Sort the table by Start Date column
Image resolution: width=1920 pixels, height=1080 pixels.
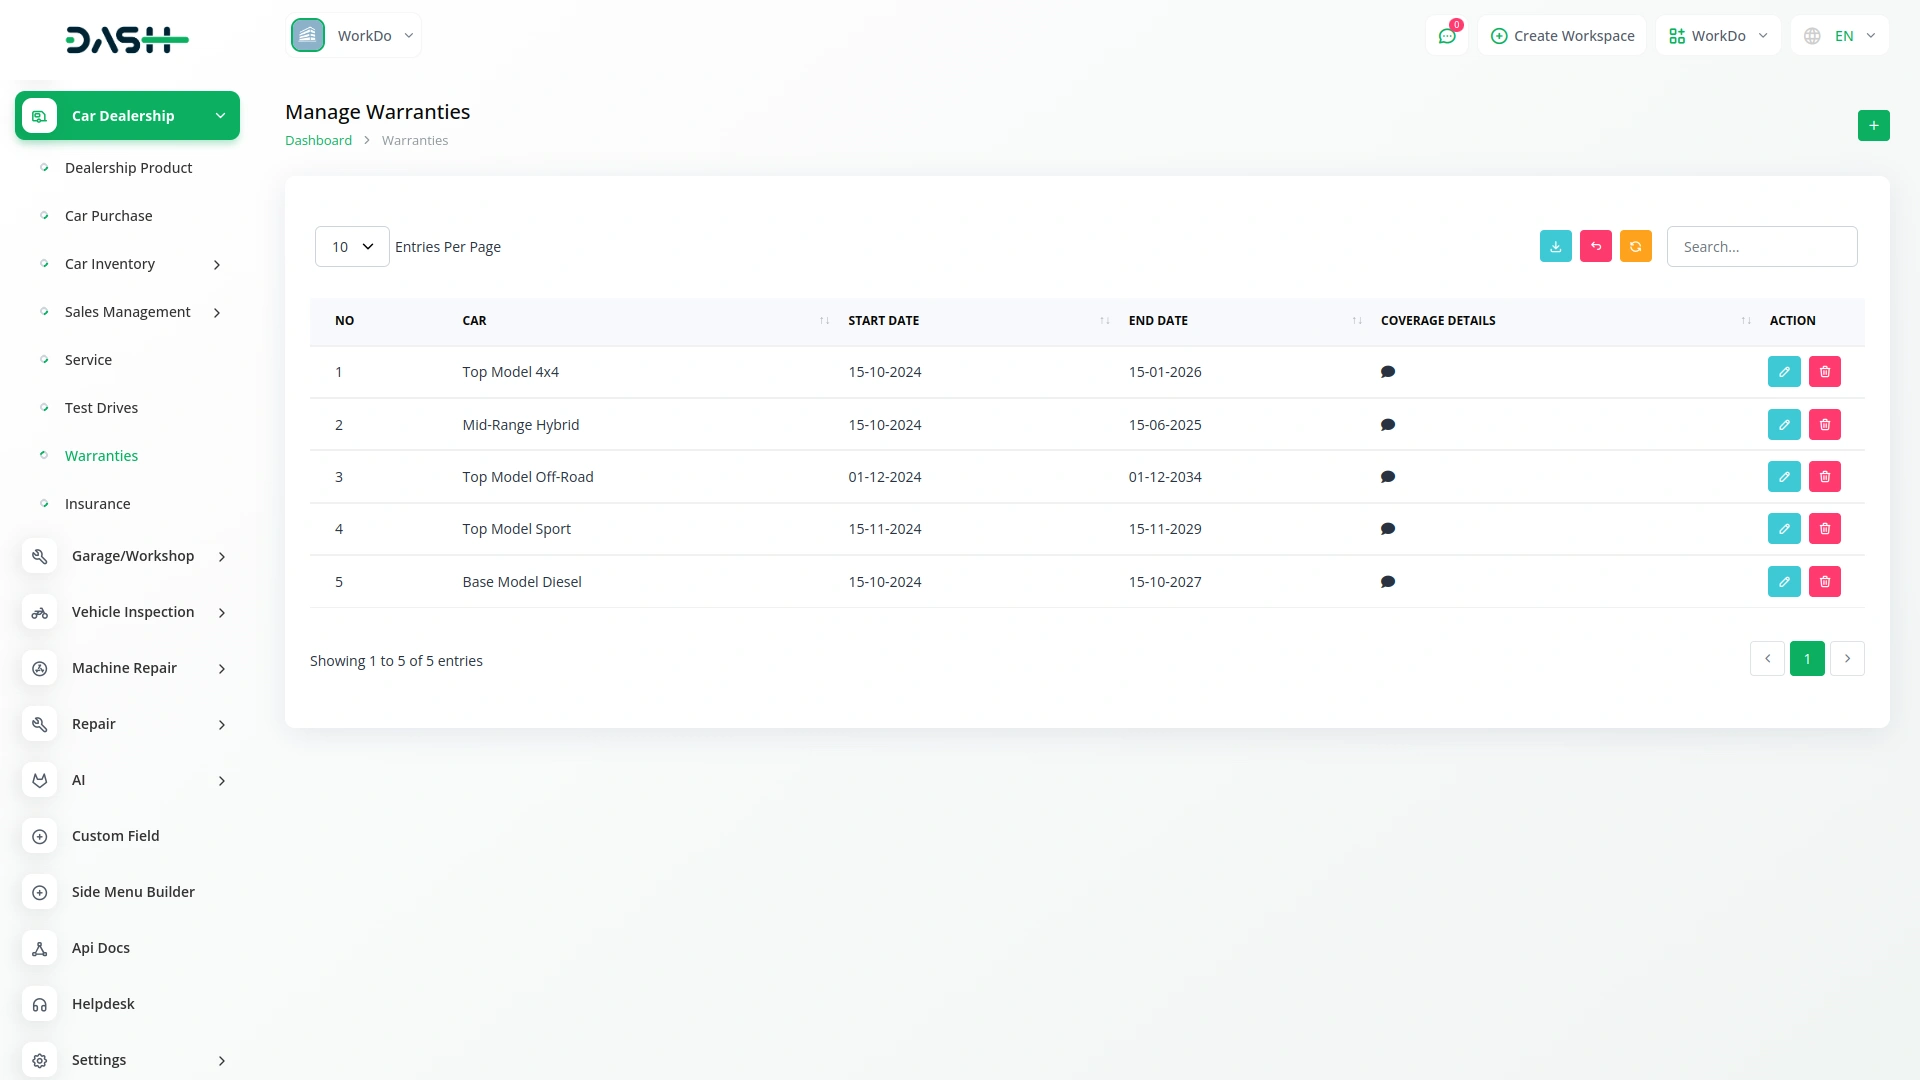pyautogui.click(x=883, y=321)
